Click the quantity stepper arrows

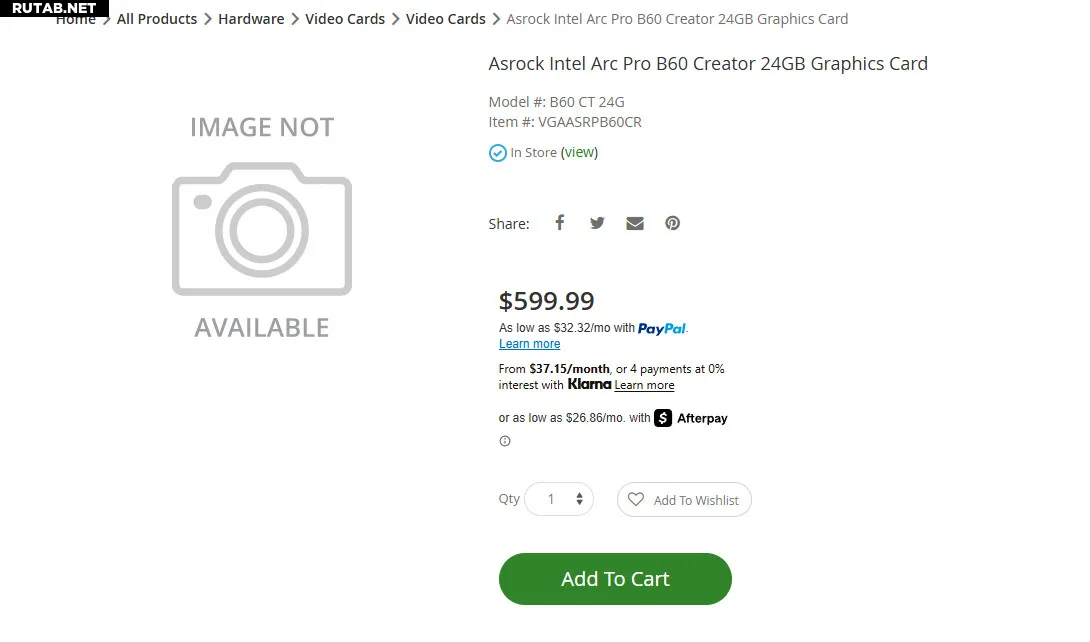pos(579,499)
